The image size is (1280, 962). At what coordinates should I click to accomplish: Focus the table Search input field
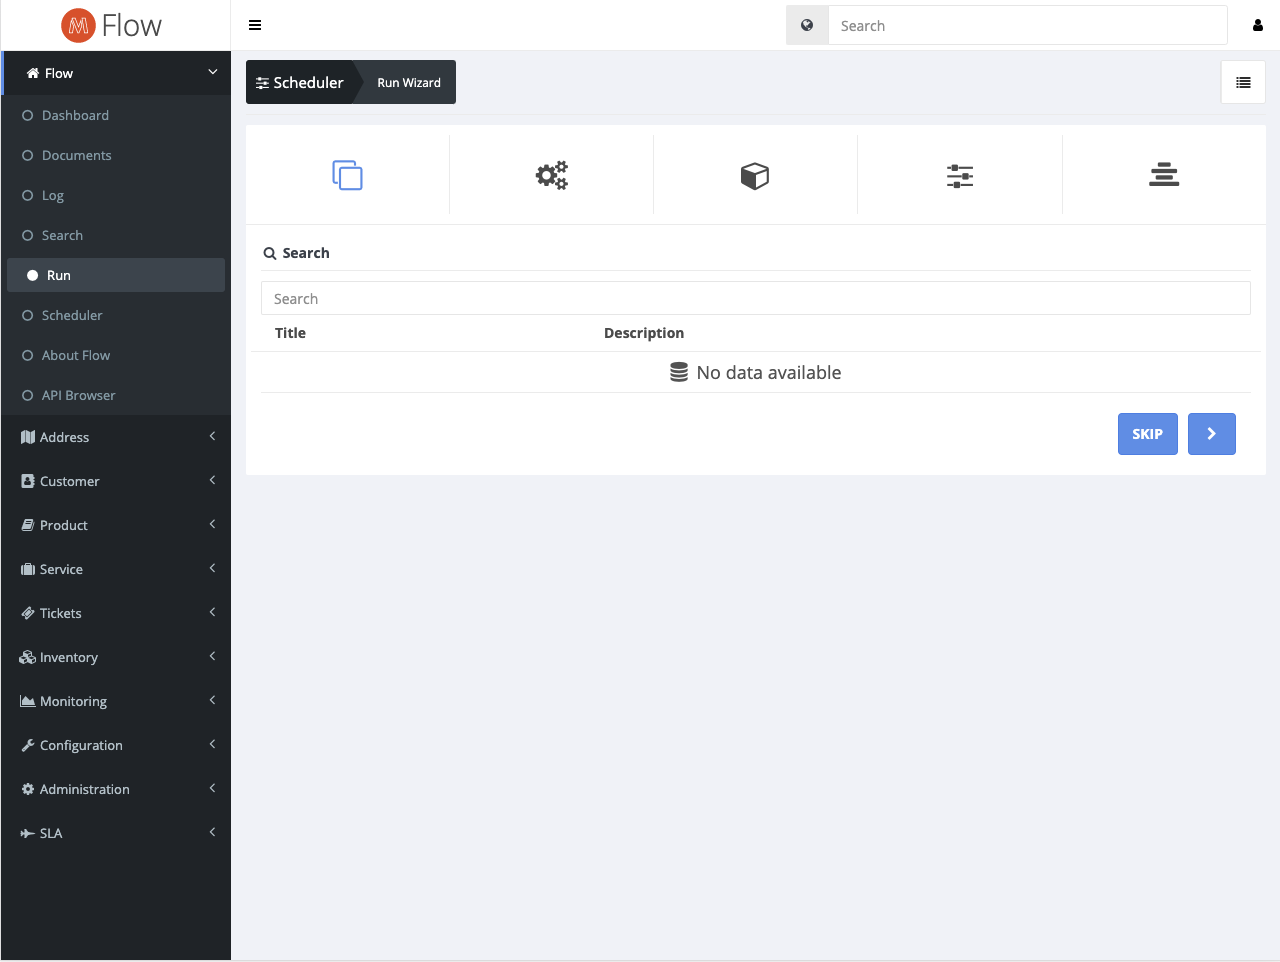click(x=755, y=299)
